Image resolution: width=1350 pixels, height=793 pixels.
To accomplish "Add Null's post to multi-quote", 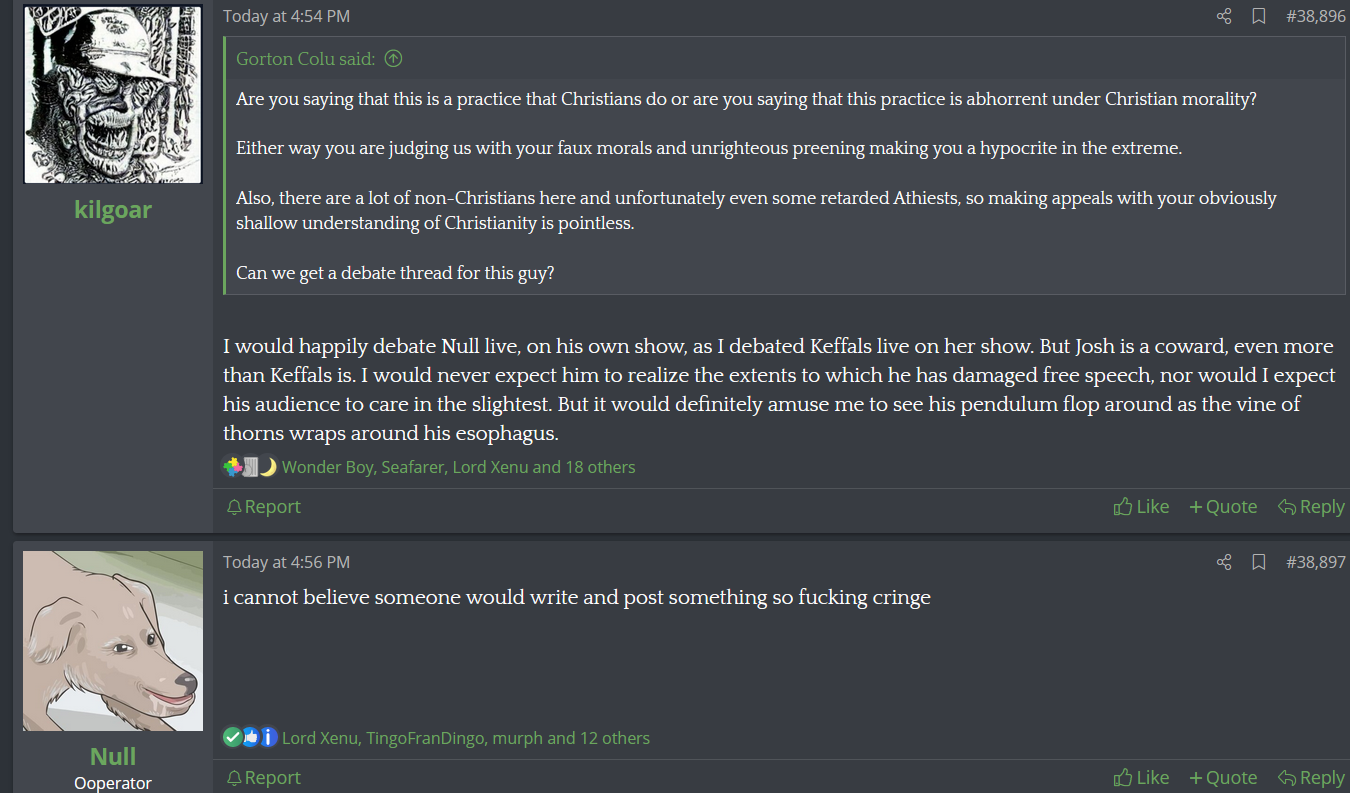I will (1223, 778).
